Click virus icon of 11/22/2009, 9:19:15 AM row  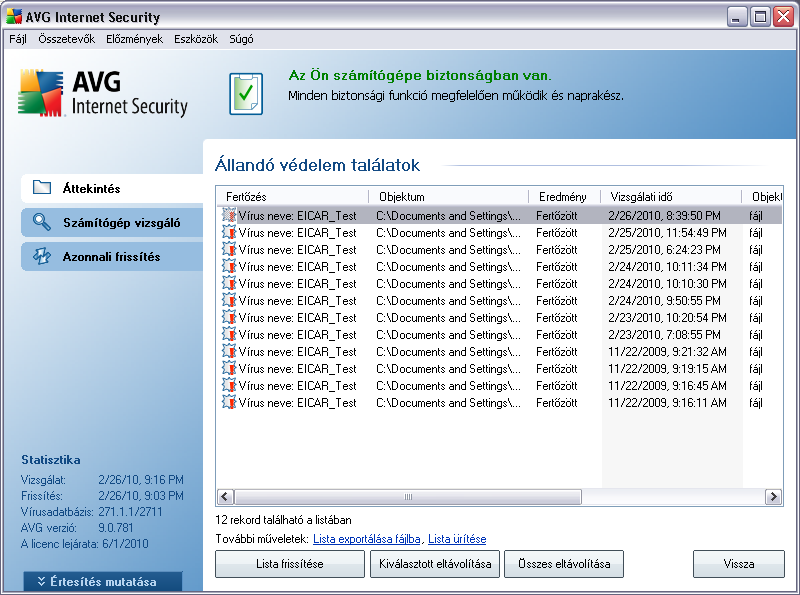click(229, 368)
